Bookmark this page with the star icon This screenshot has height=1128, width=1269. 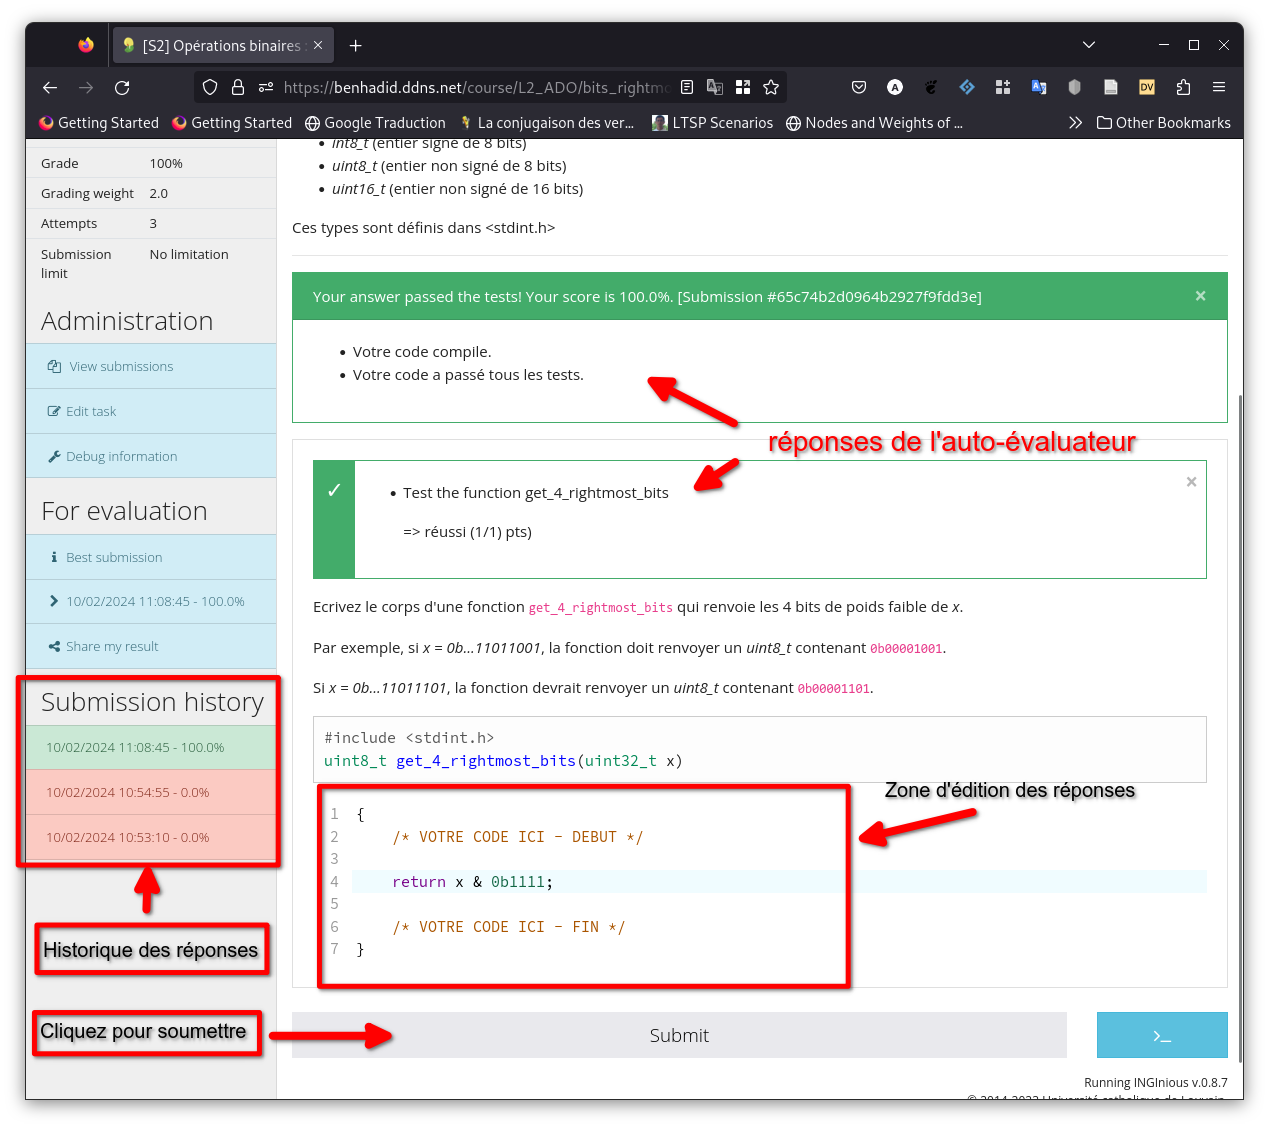771,88
